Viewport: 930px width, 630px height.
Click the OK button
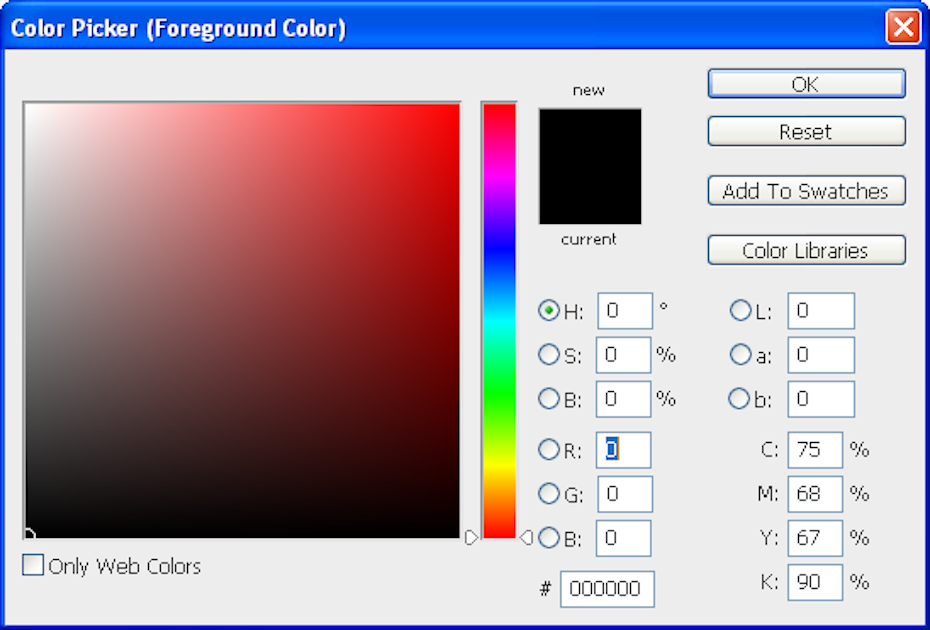pyautogui.click(x=806, y=84)
